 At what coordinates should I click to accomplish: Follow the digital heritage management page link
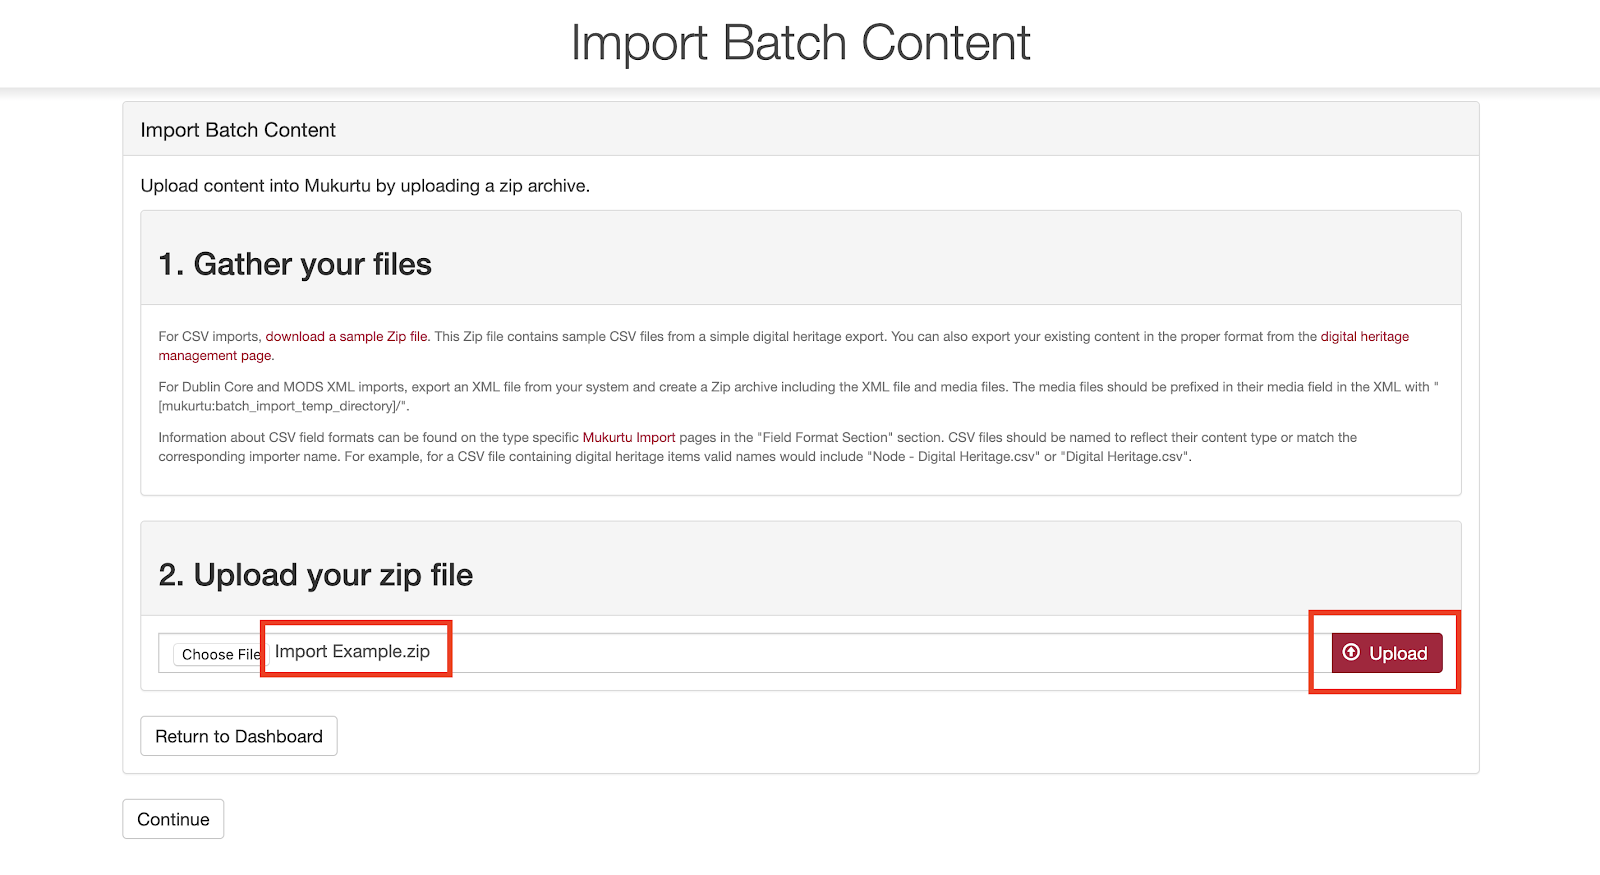(1365, 337)
